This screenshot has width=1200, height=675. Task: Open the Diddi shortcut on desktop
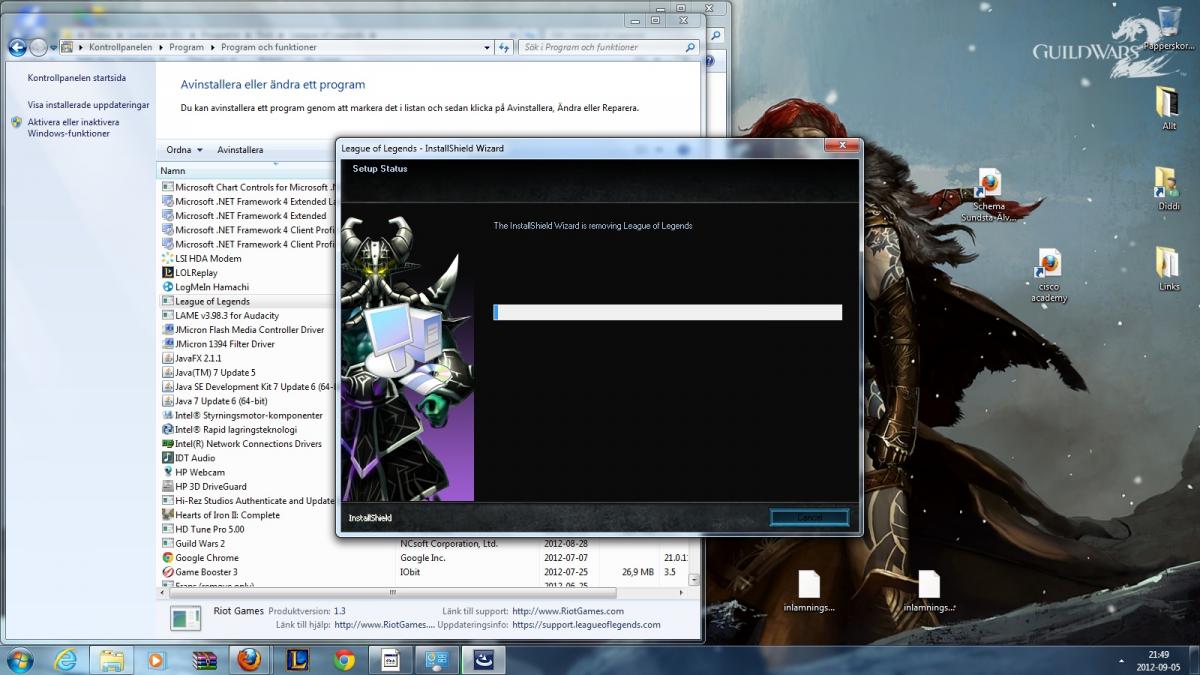pos(1168,189)
